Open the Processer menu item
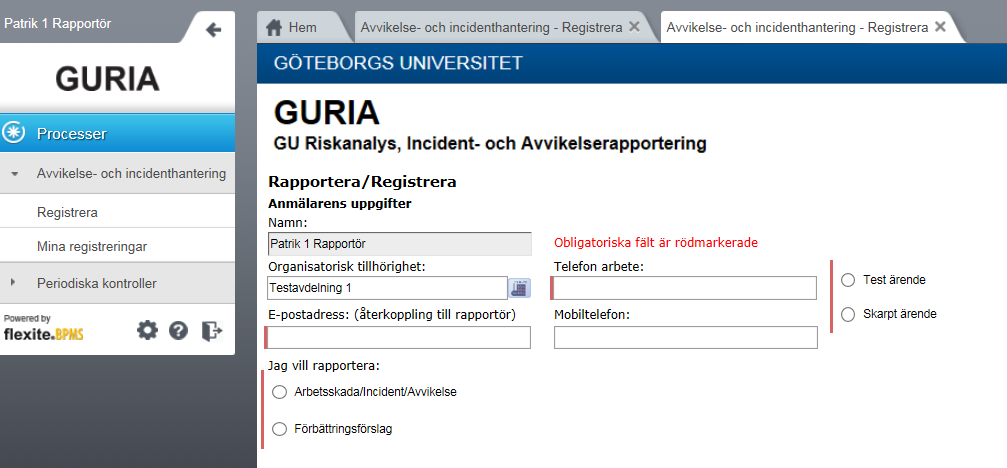This screenshot has height=468, width=1007. point(118,134)
